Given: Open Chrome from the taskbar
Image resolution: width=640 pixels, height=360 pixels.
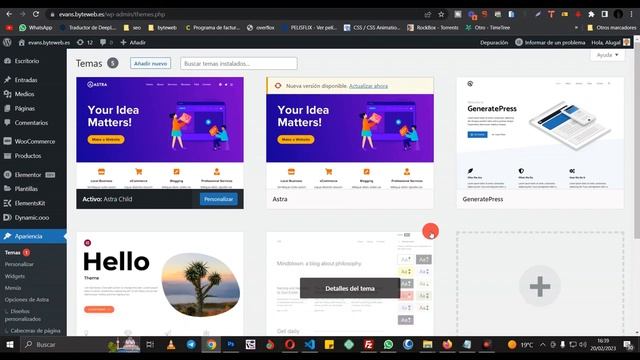Looking at the screenshot, I should click(x=211, y=344).
